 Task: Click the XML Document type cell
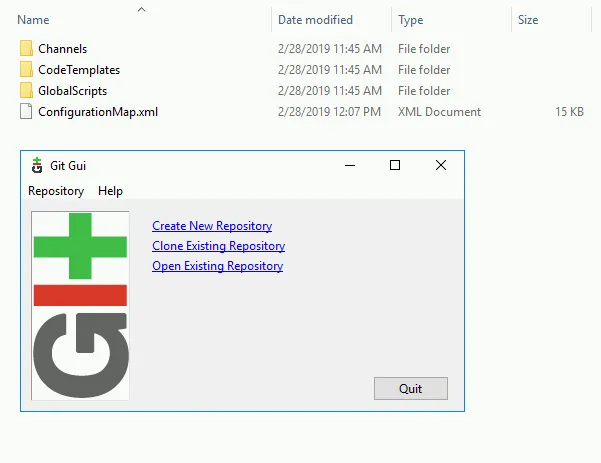(x=439, y=112)
